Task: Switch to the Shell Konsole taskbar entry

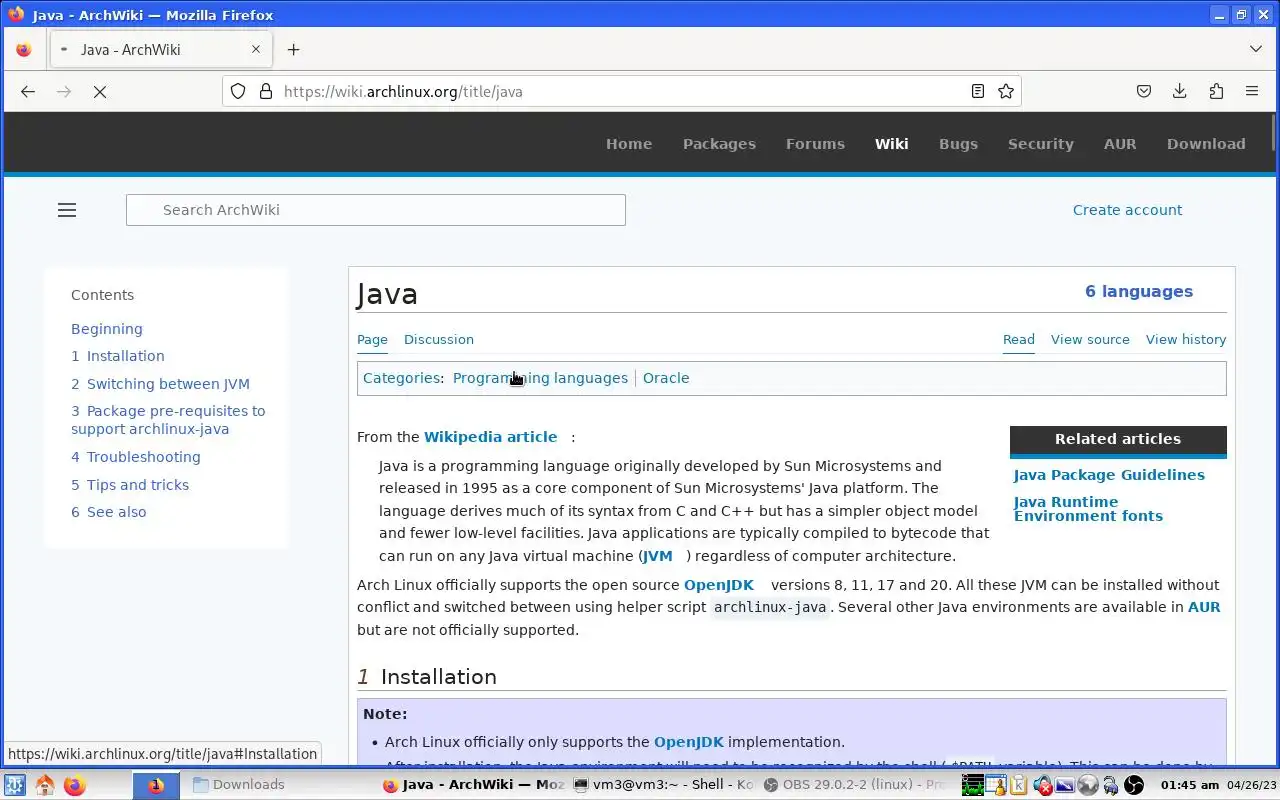Action: coord(664,785)
